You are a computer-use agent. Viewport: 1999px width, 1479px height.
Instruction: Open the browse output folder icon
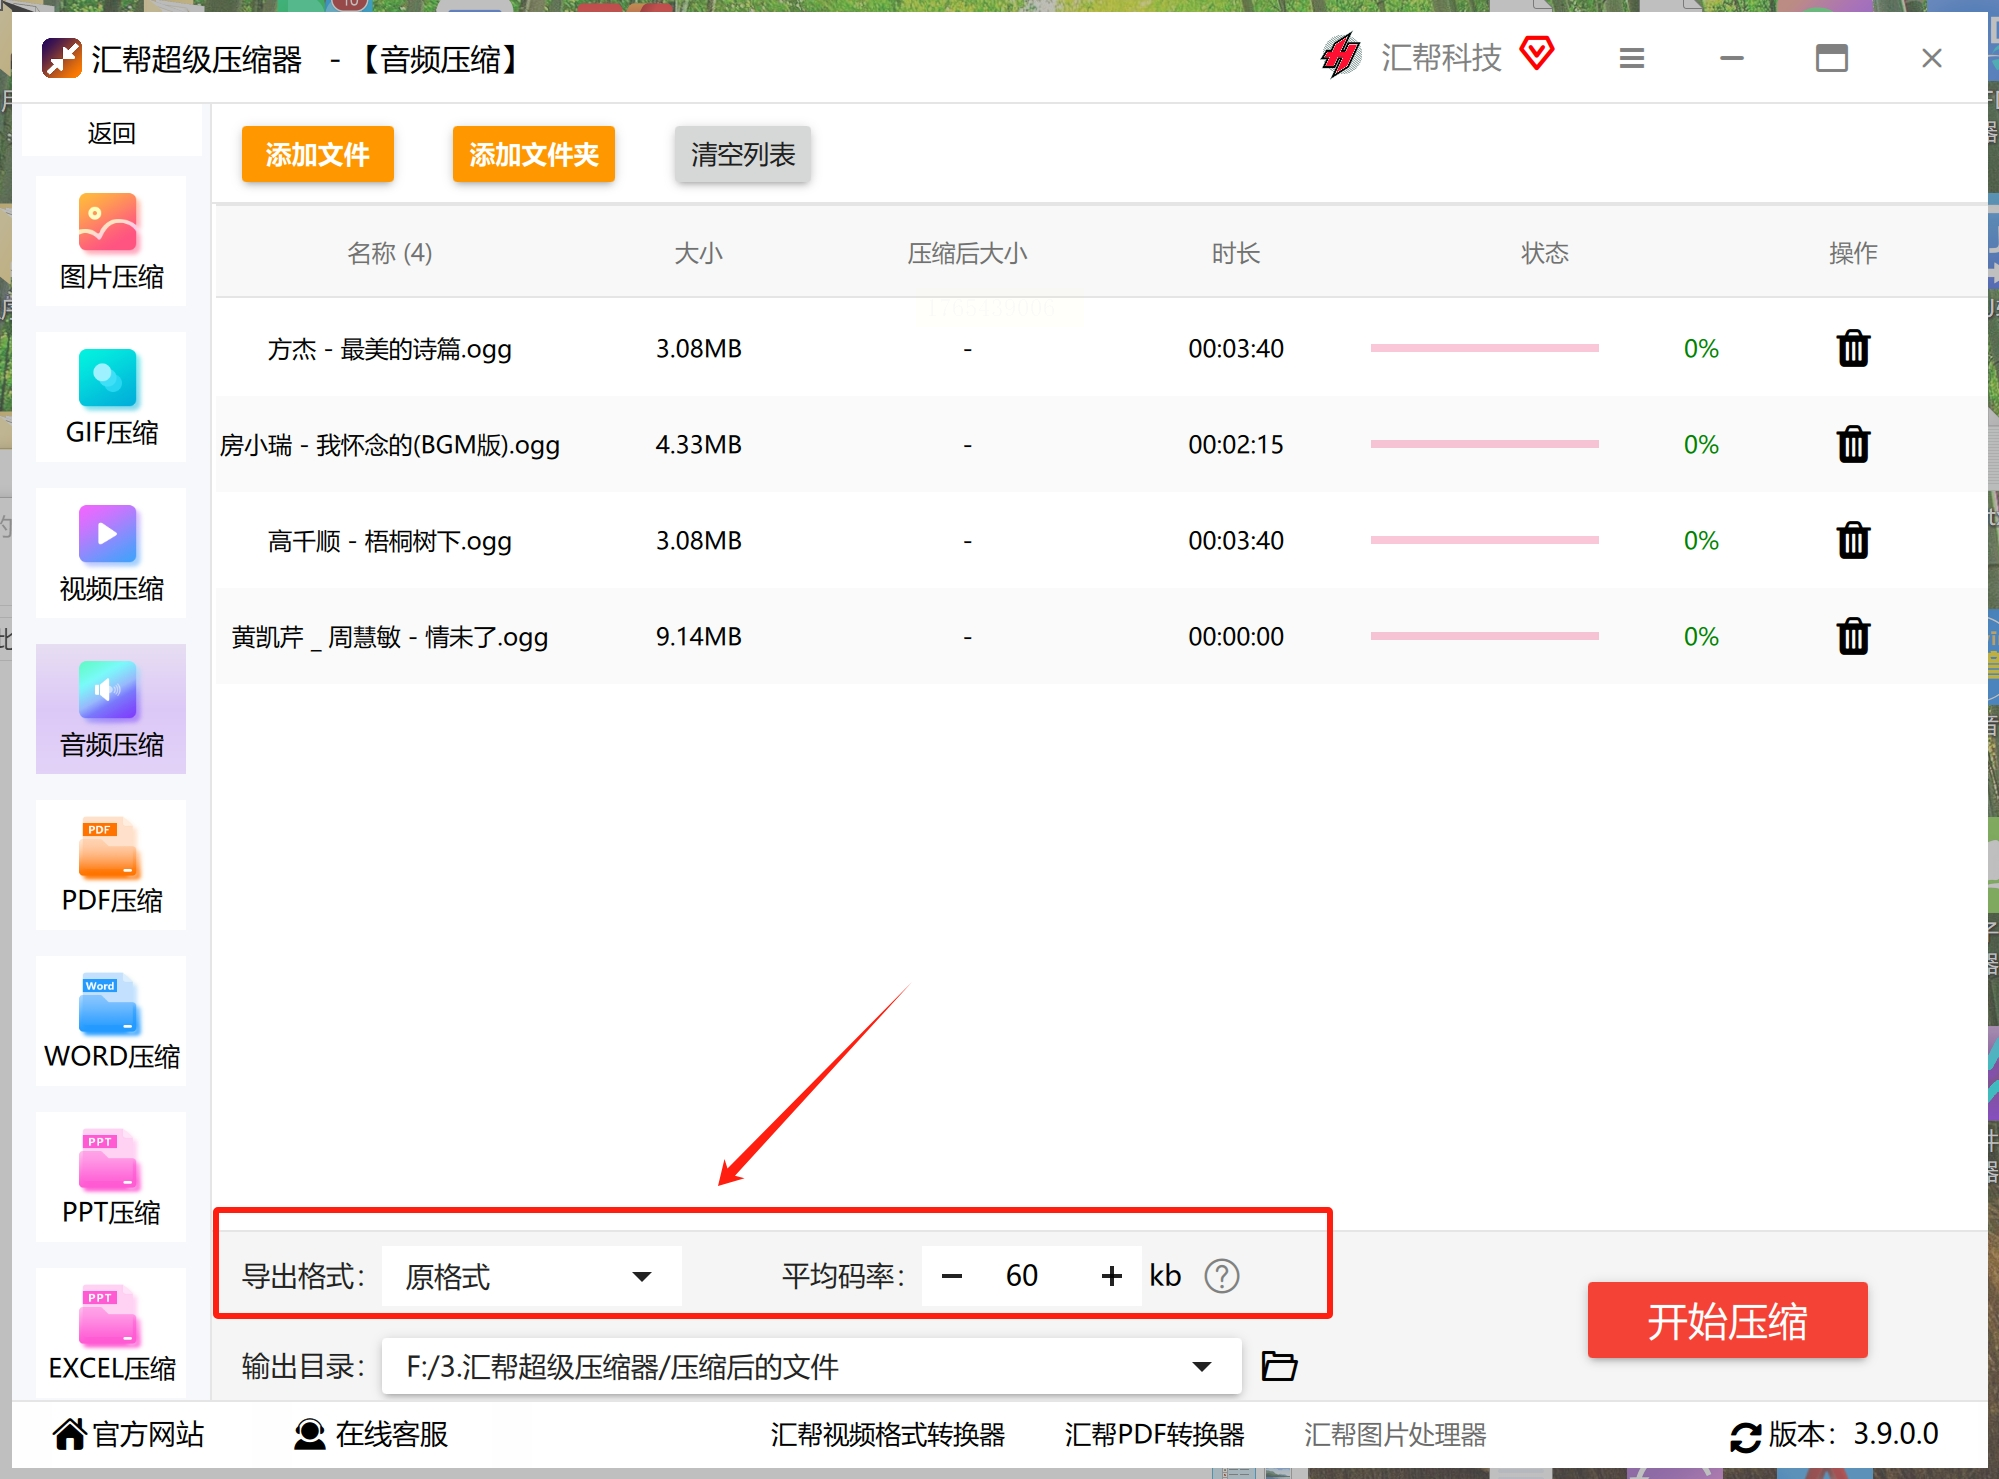pos(1278,1366)
